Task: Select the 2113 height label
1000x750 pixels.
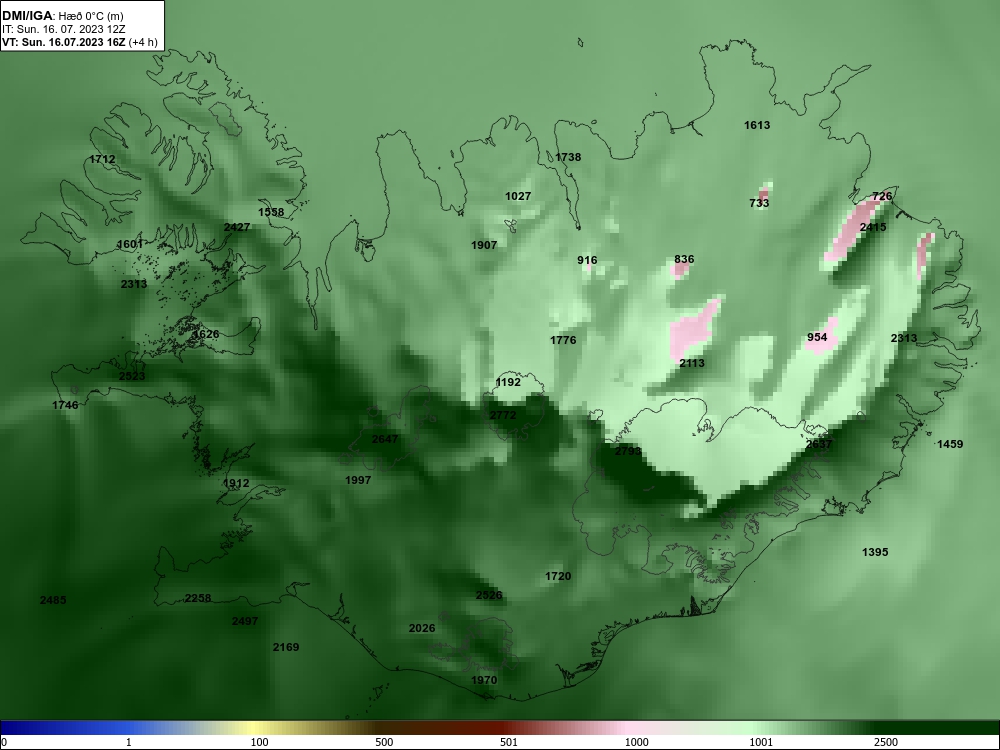Action: 692,364
